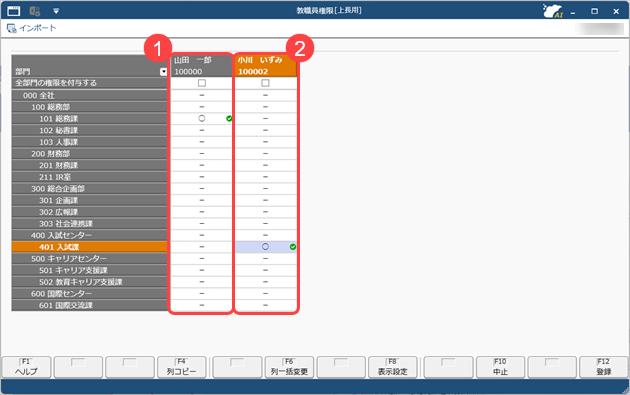Image resolution: width=630 pixels, height=395 pixels.
Task: Select the 501 キャリア支援課 department row
Action: point(89,270)
